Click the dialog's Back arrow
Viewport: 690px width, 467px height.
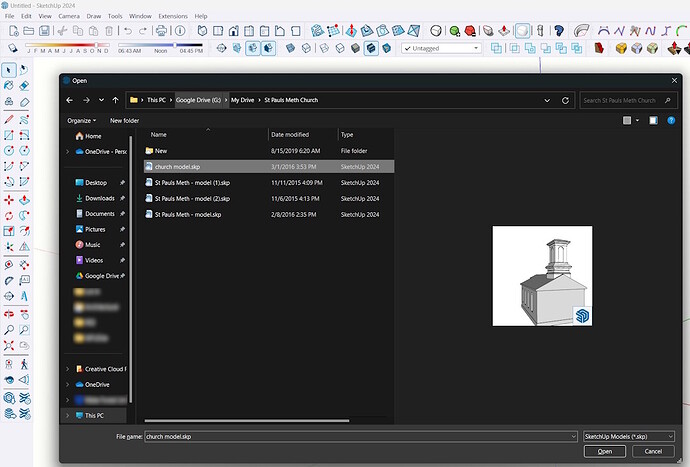[x=70, y=100]
